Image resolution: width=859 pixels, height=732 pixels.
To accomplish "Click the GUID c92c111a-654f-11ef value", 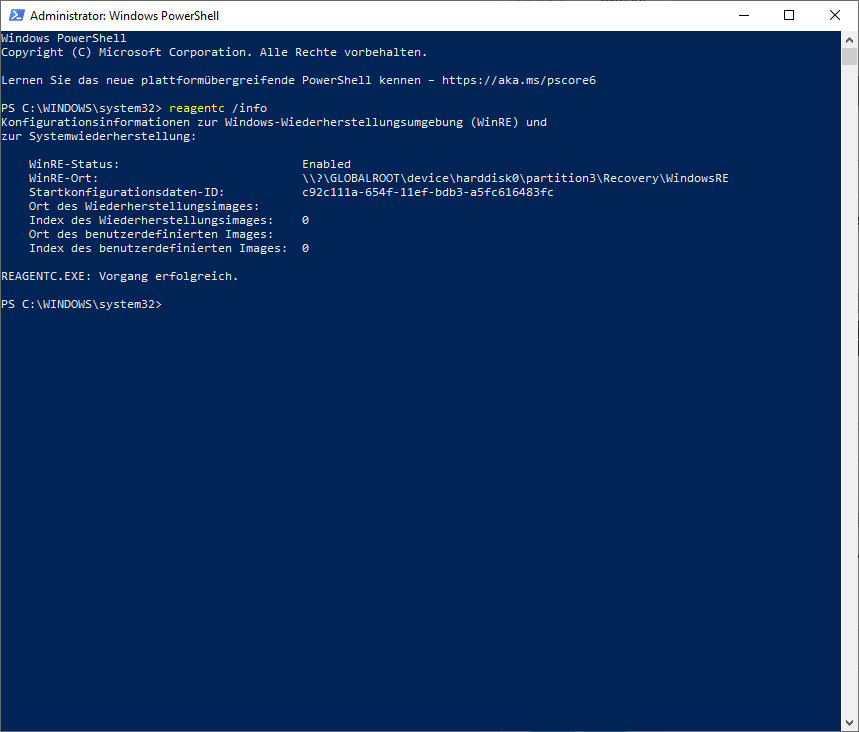I will coord(428,192).
